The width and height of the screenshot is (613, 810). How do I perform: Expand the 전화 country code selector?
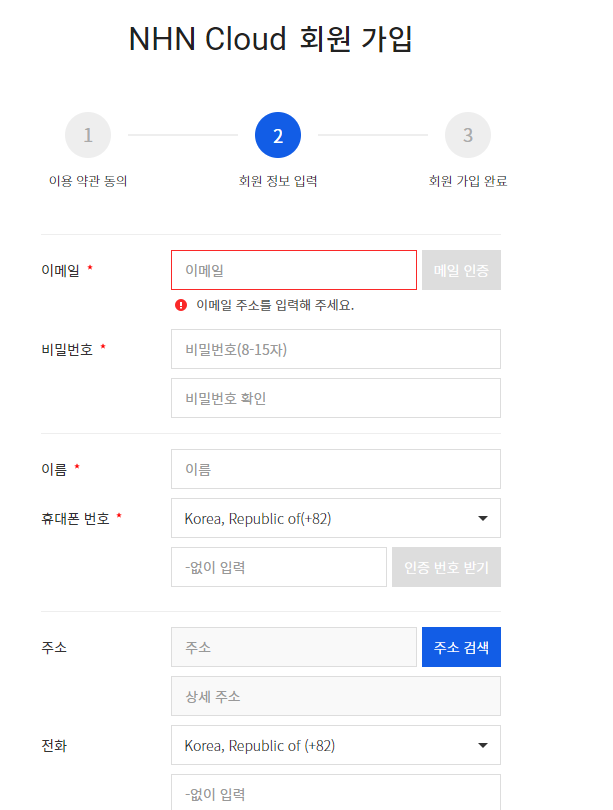click(x=335, y=745)
